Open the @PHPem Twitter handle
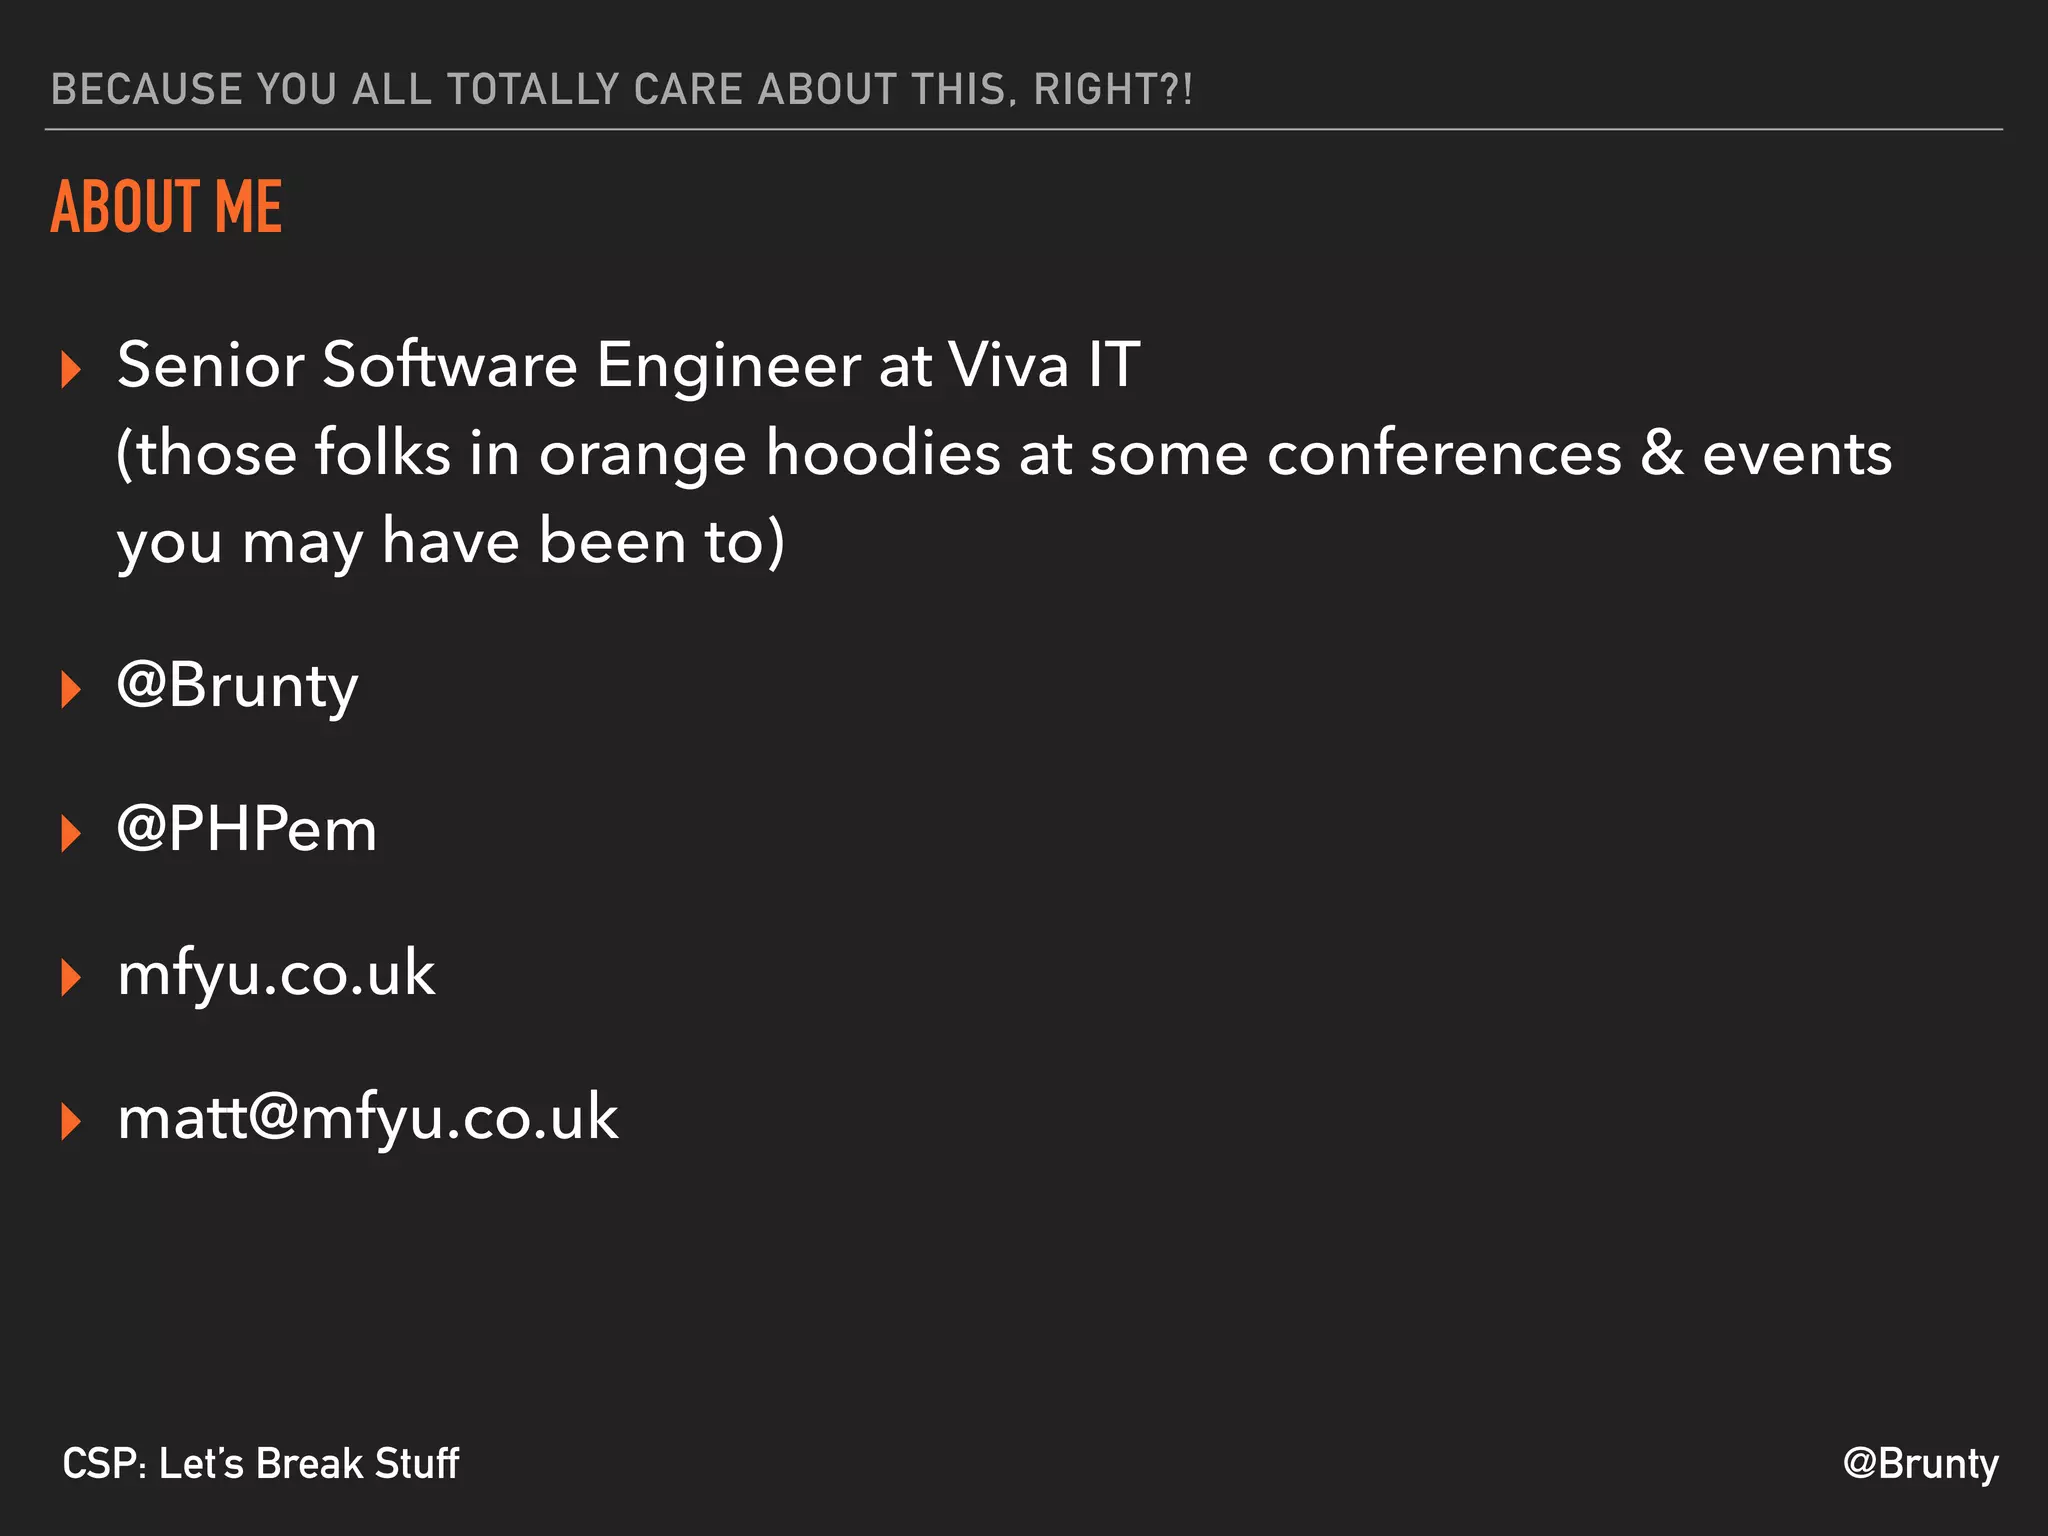Image resolution: width=2048 pixels, height=1536 pixels. pyautogui.click(x=247, y=829)
